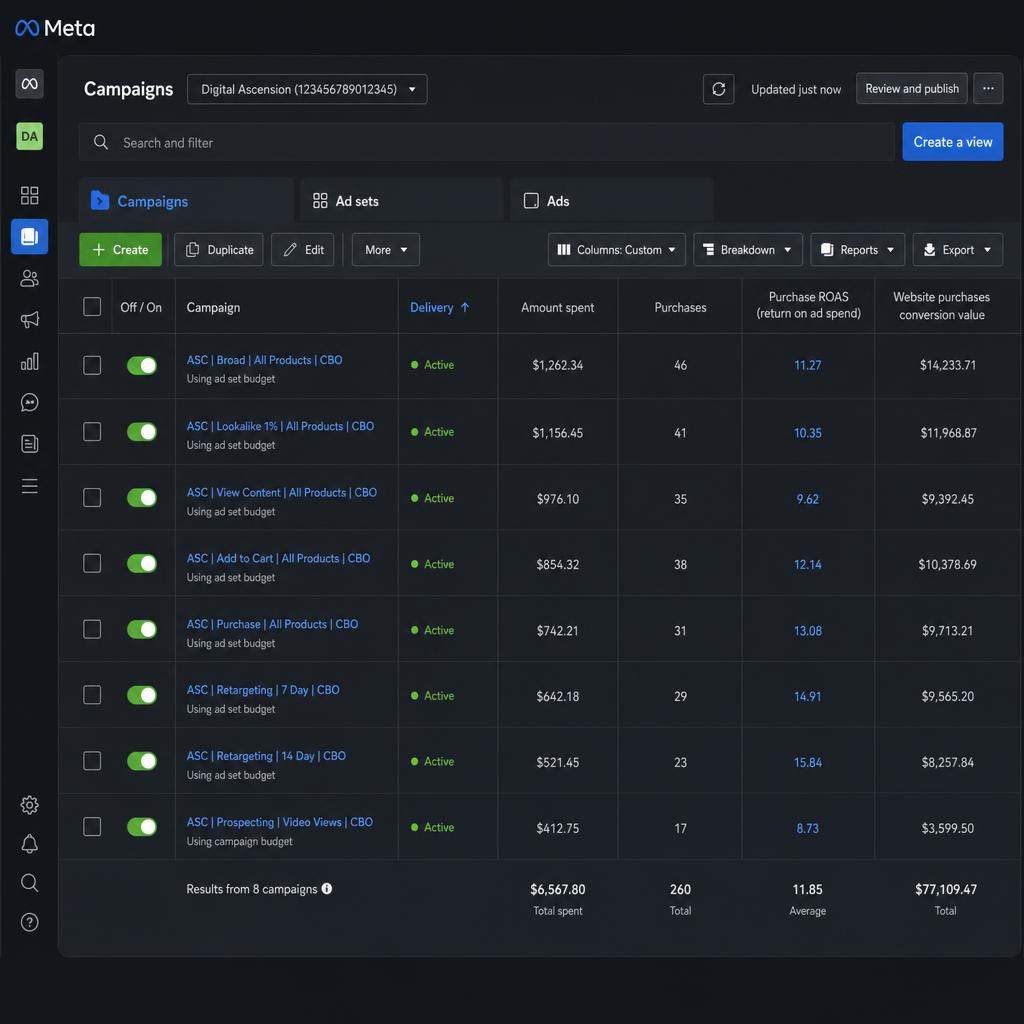The height and width of the screenshot is (1024, 1024).
Task: Open the ASC | Prospecting | Video Views link
Action: click(x=280, y=822)
